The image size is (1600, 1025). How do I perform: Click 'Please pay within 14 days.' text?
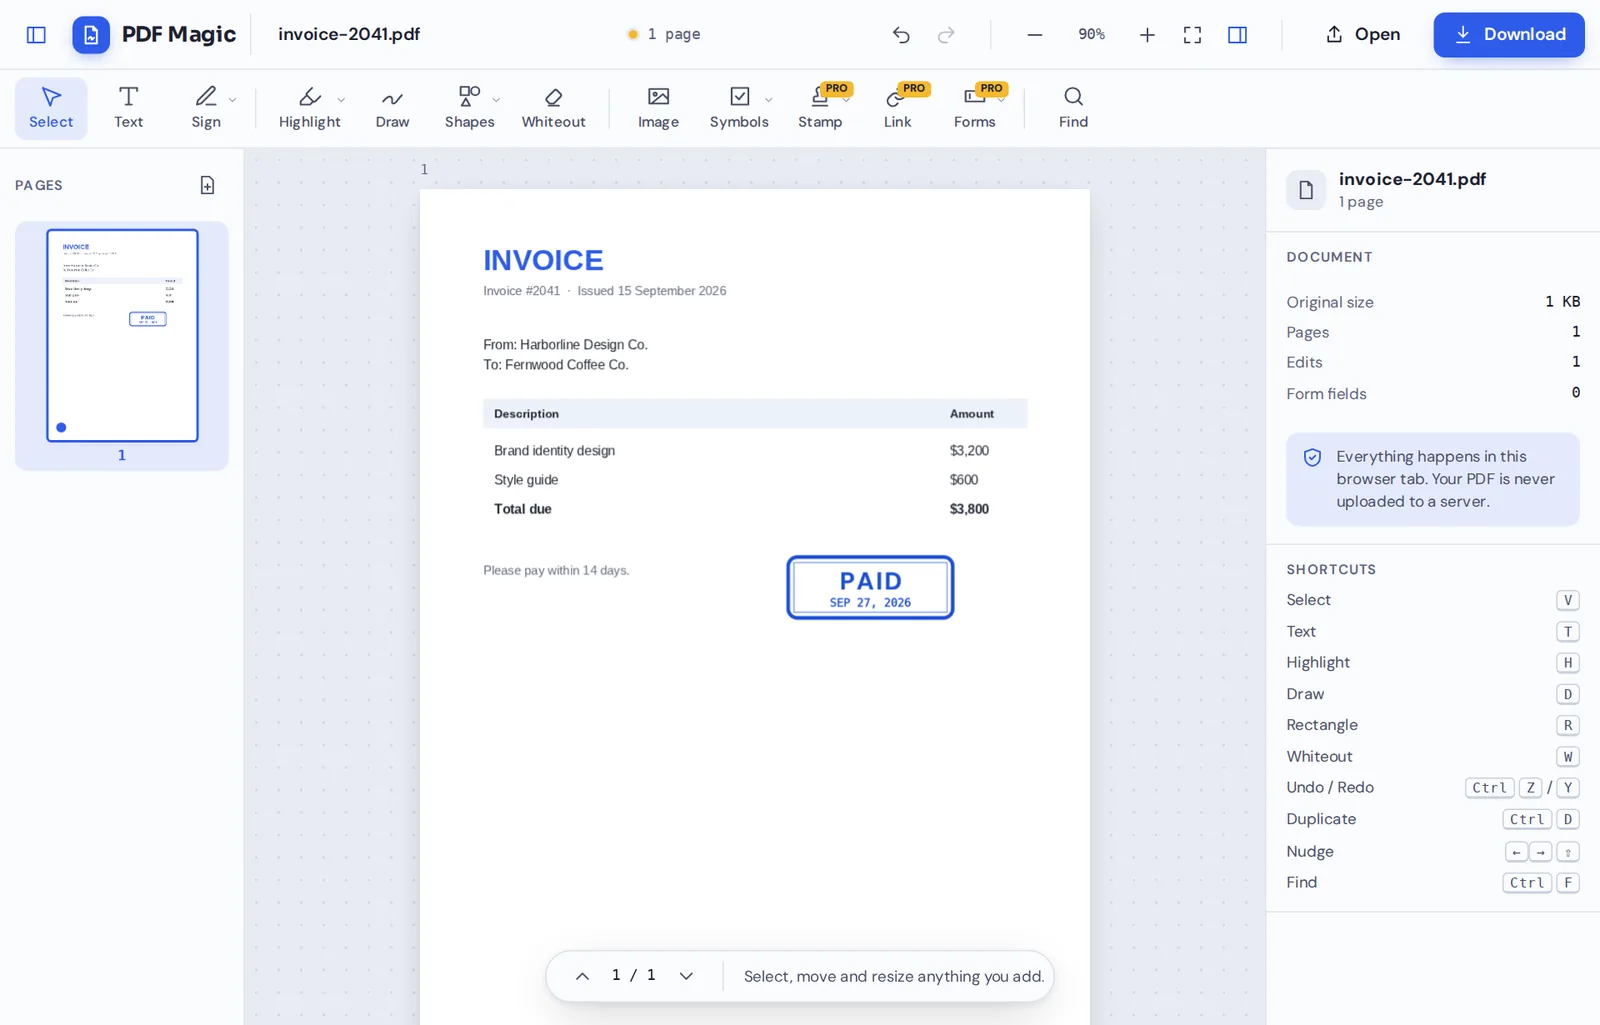point(556,570)
